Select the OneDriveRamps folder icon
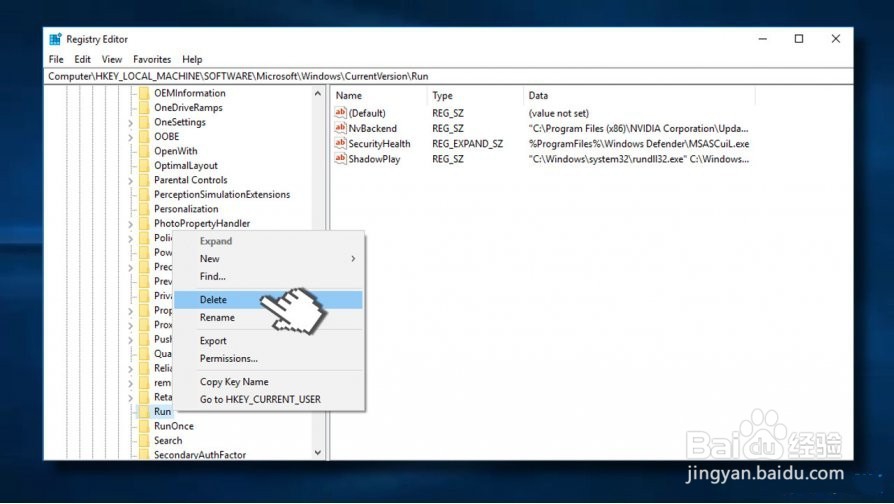Screen dimensions: 894x504 [144, 108]
